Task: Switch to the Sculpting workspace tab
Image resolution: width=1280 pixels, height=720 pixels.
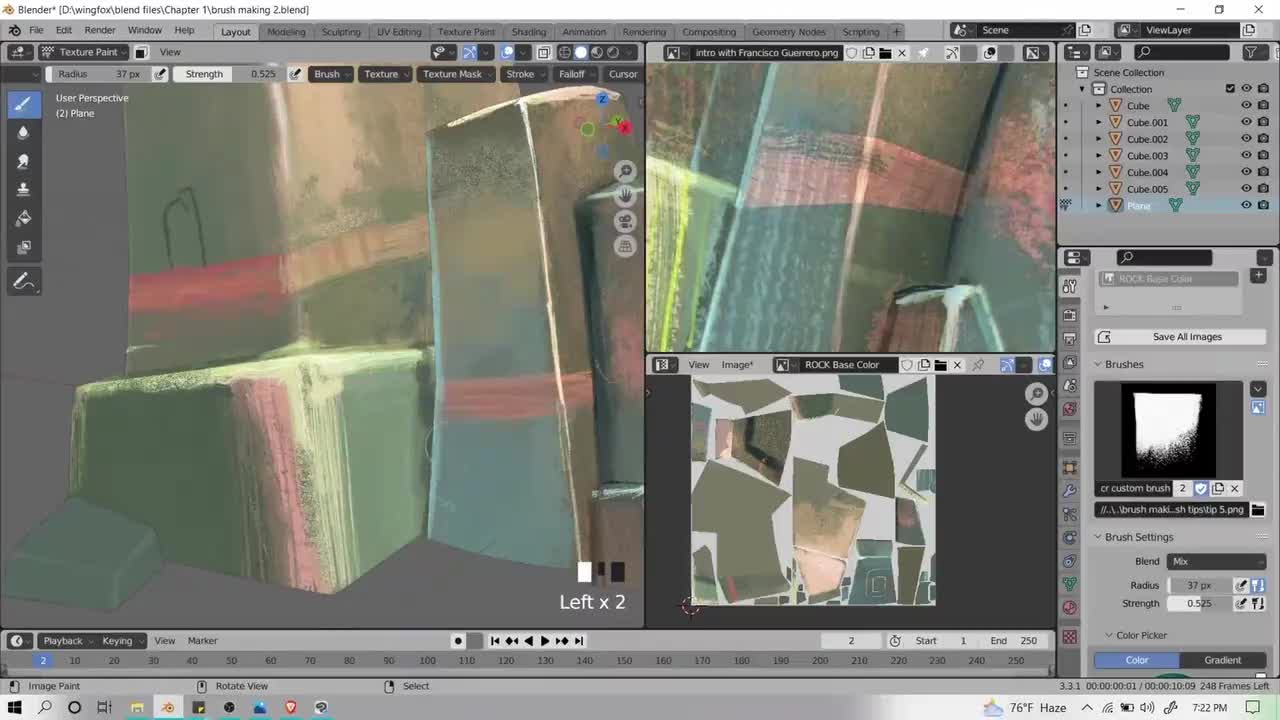Action: click(x=341, y=32)
